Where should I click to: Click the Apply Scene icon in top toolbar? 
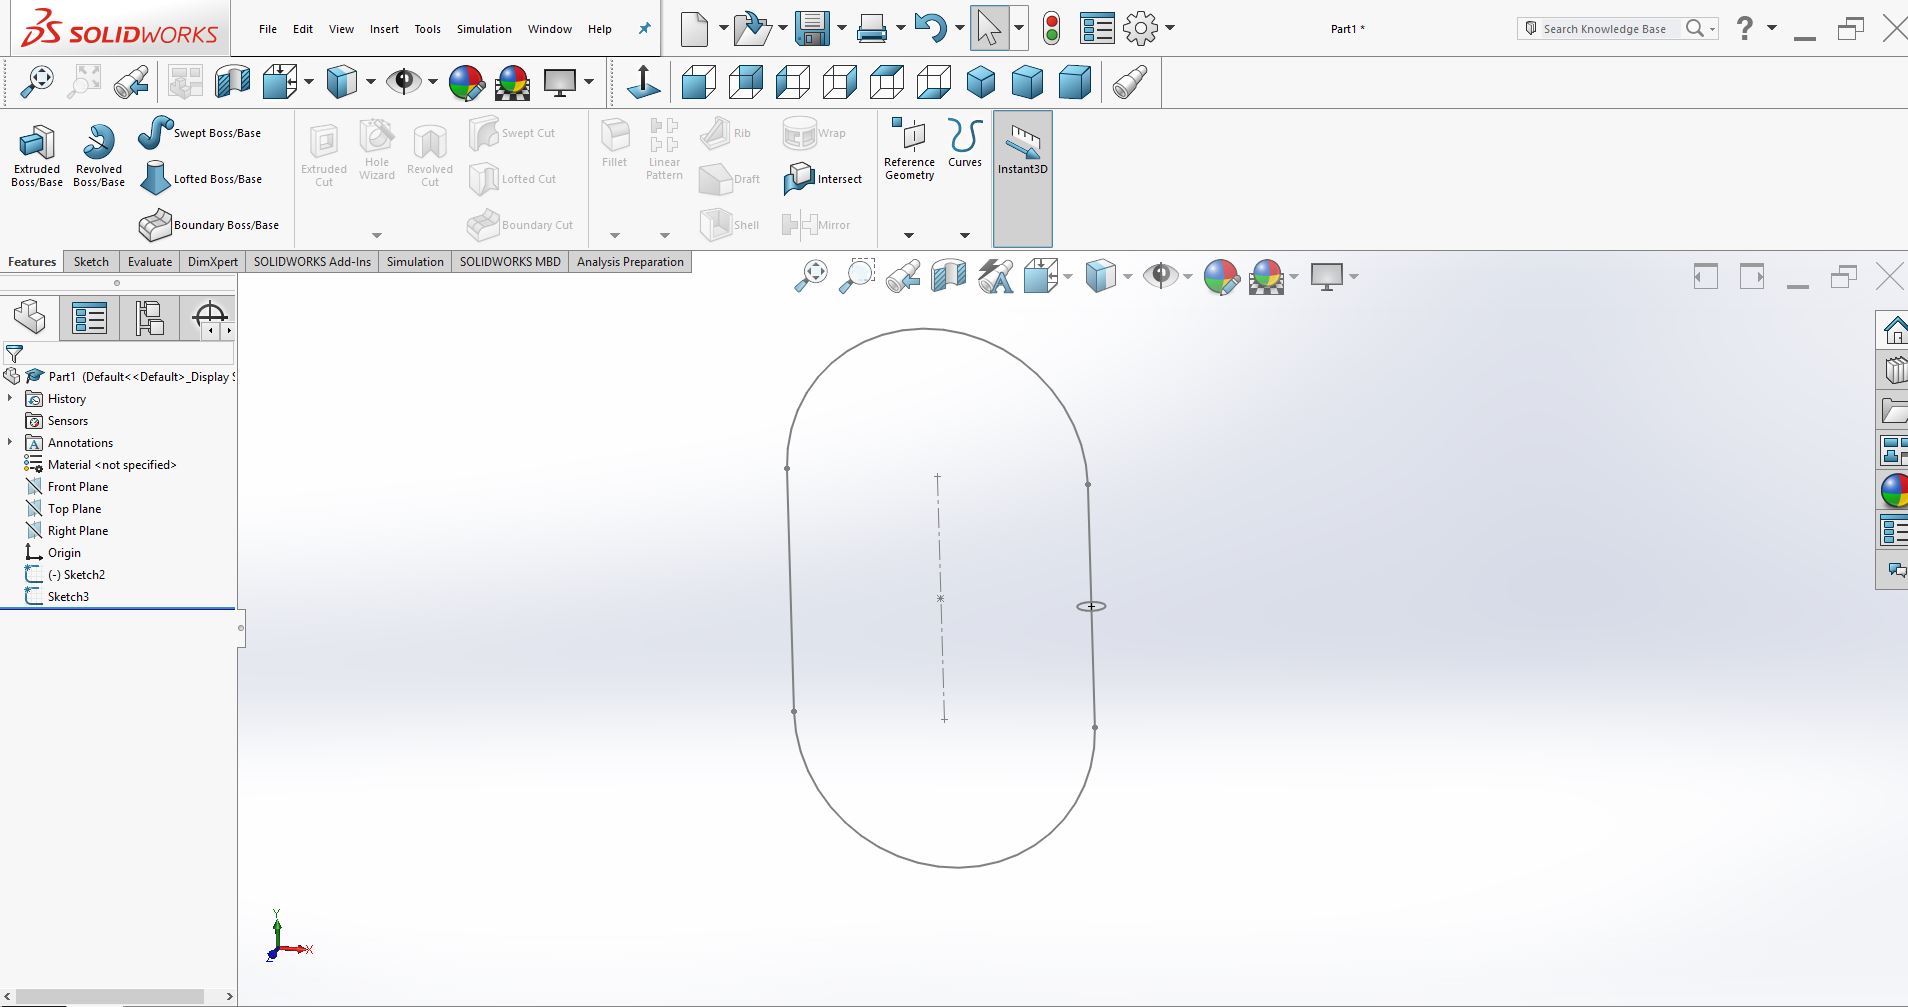(x=512, y=82)
